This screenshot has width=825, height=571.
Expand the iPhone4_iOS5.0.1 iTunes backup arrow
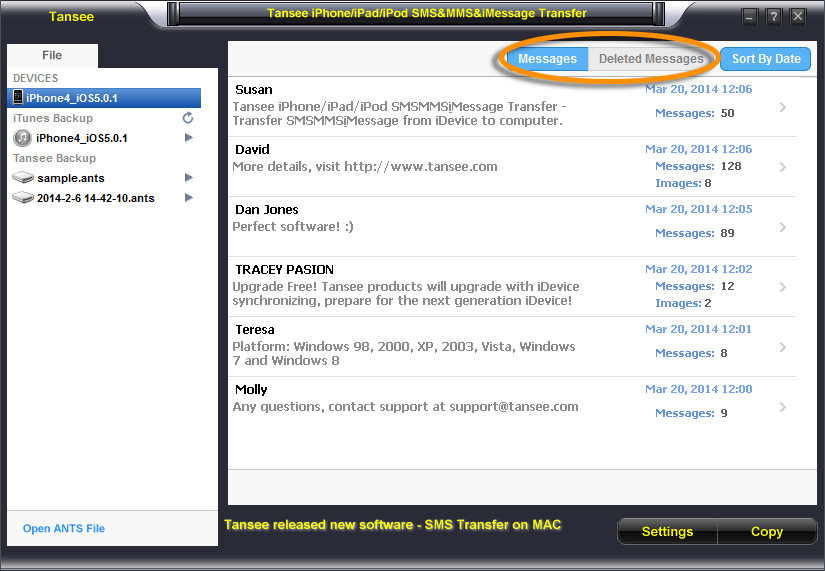[x=188, y=138]
